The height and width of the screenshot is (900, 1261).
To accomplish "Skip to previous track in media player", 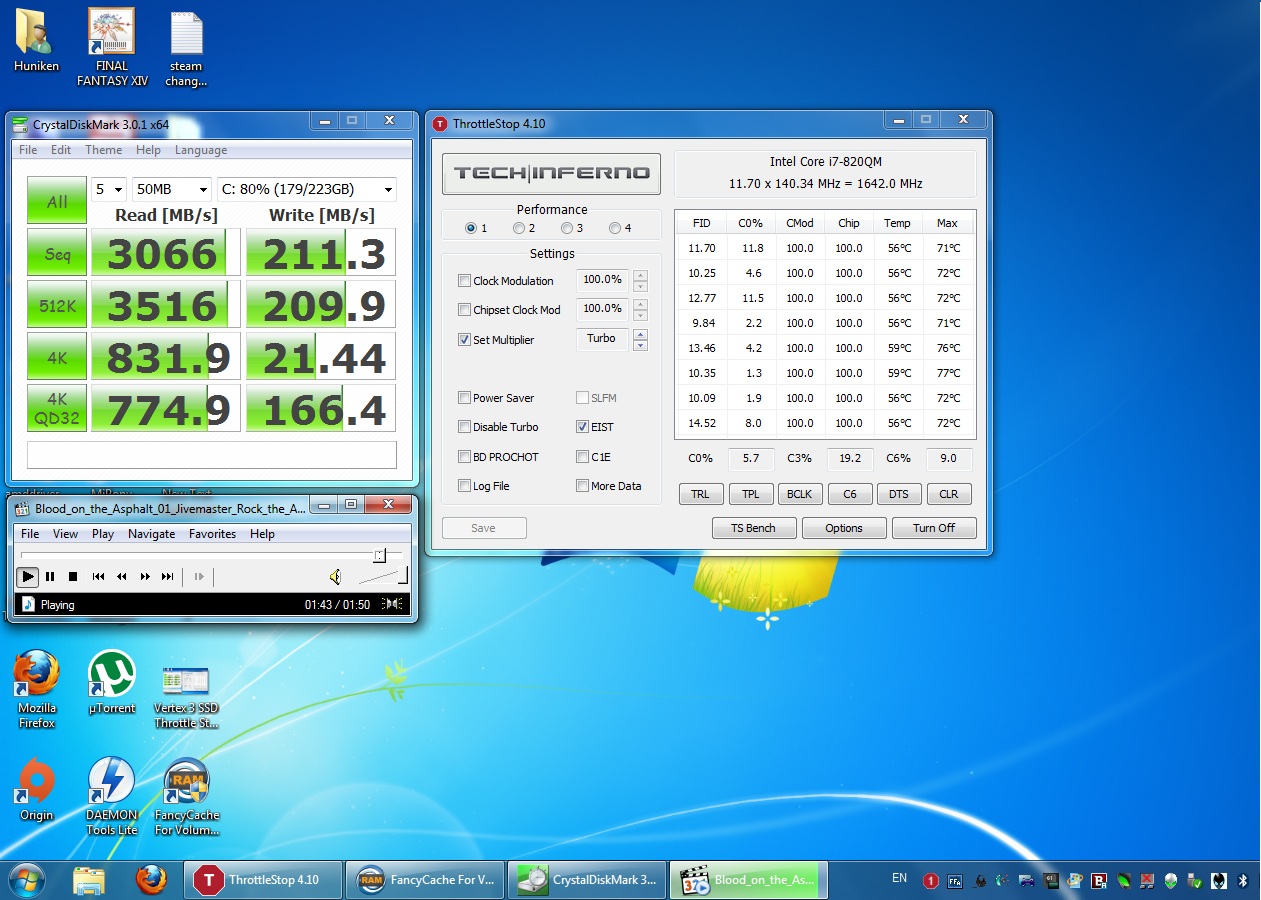I will pyautogui.click(x=98, y=576).
